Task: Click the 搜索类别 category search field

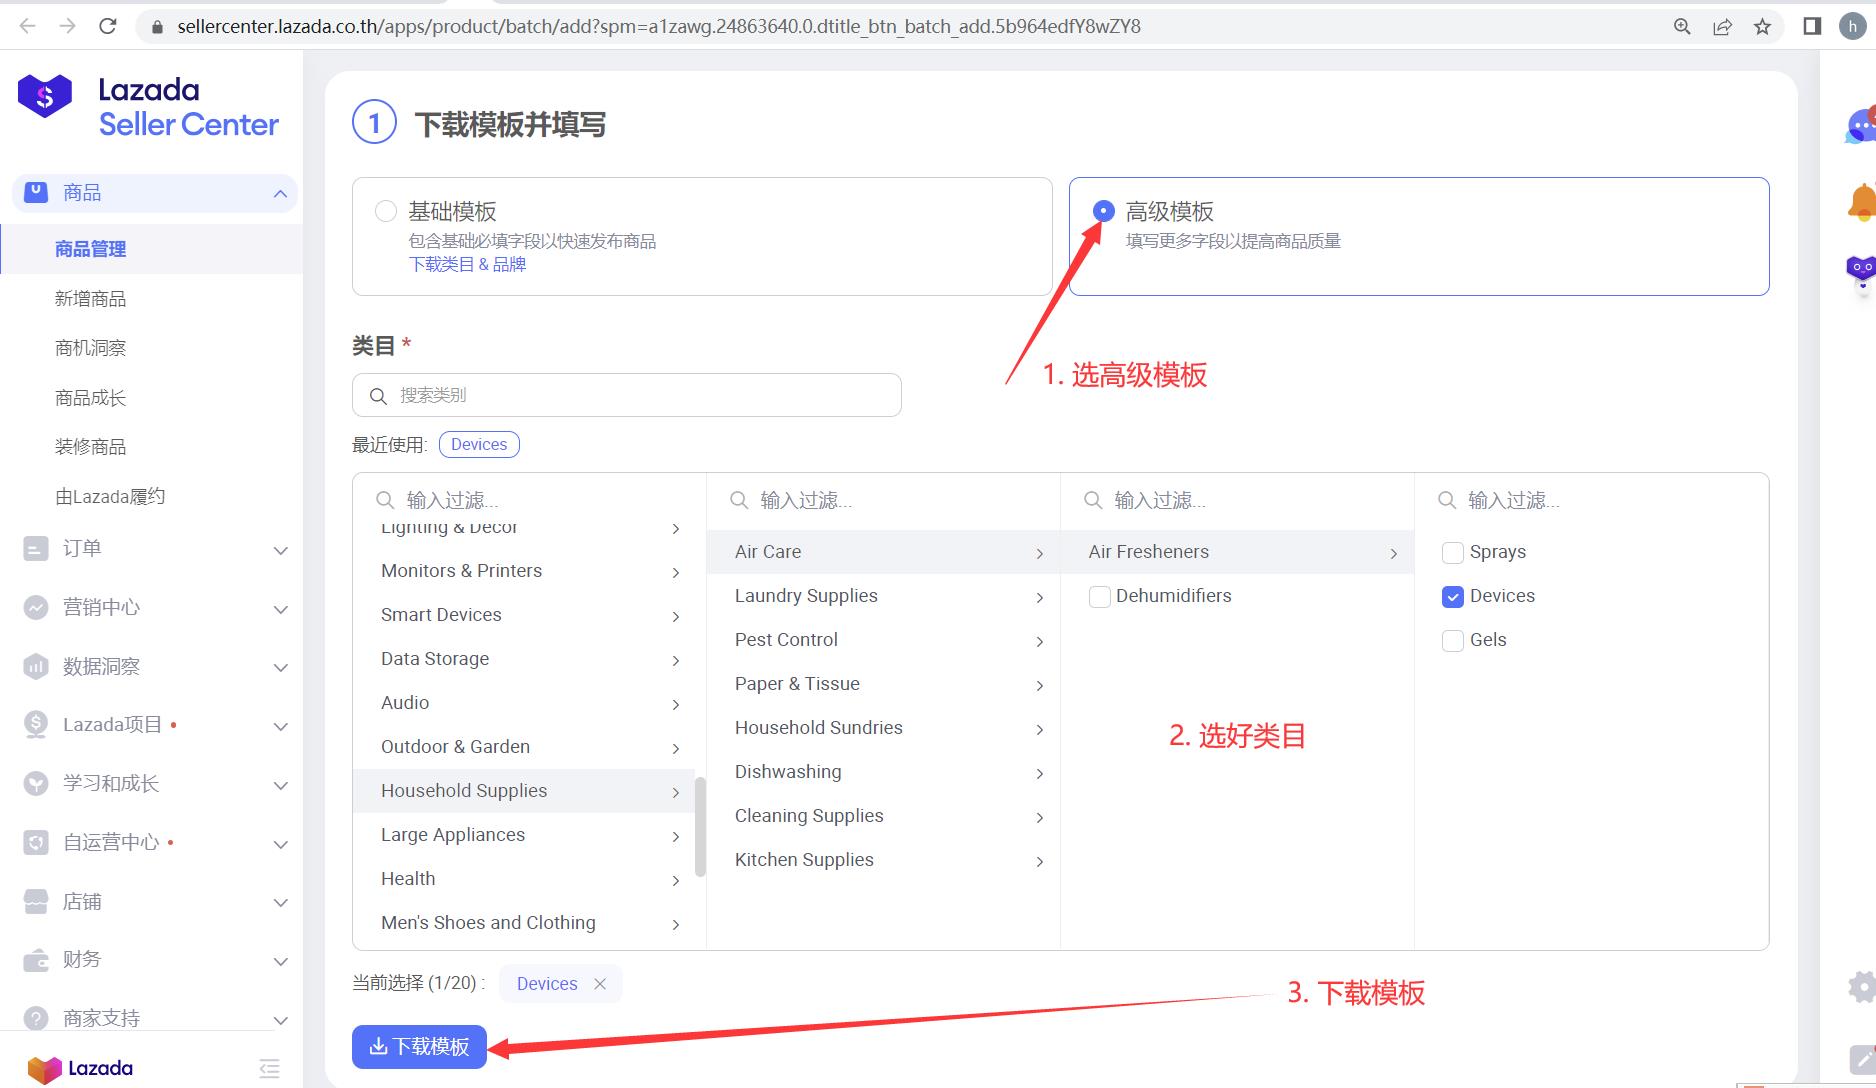Action: 627,395
